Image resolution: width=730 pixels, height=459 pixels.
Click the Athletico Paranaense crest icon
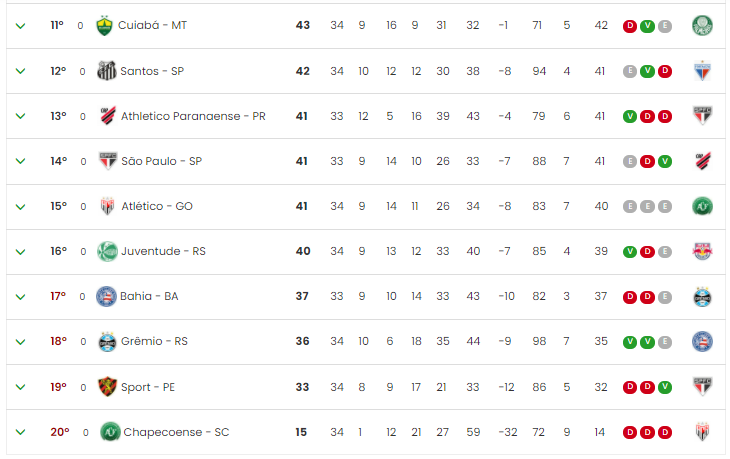[x=108, y=116]
